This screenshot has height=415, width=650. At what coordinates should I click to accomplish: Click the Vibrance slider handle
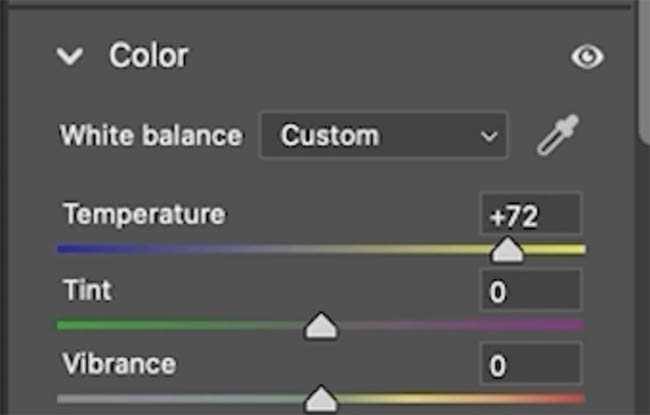(x=321, y=399)
